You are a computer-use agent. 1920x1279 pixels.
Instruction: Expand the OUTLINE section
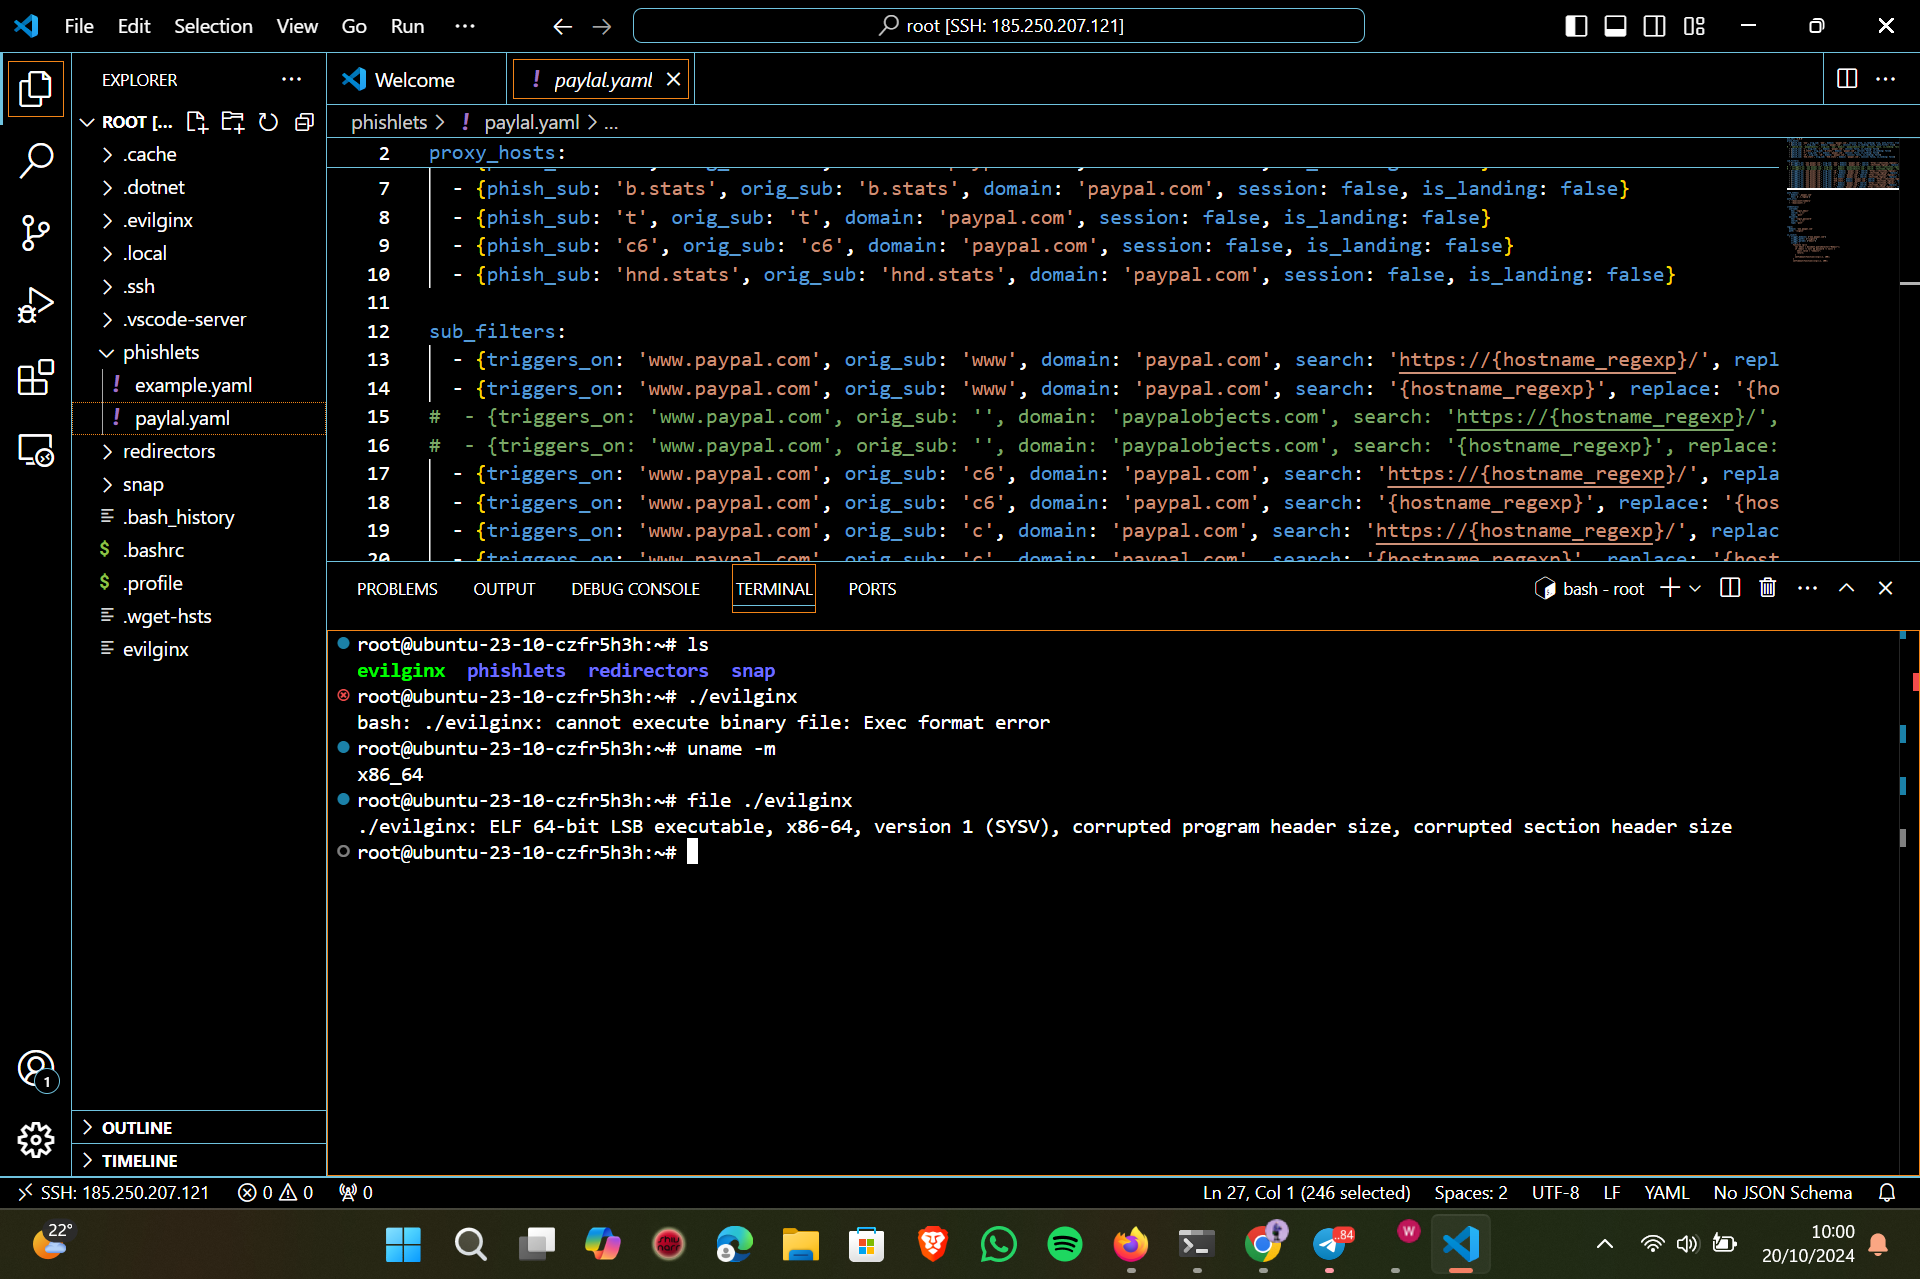pos(199,1127)
